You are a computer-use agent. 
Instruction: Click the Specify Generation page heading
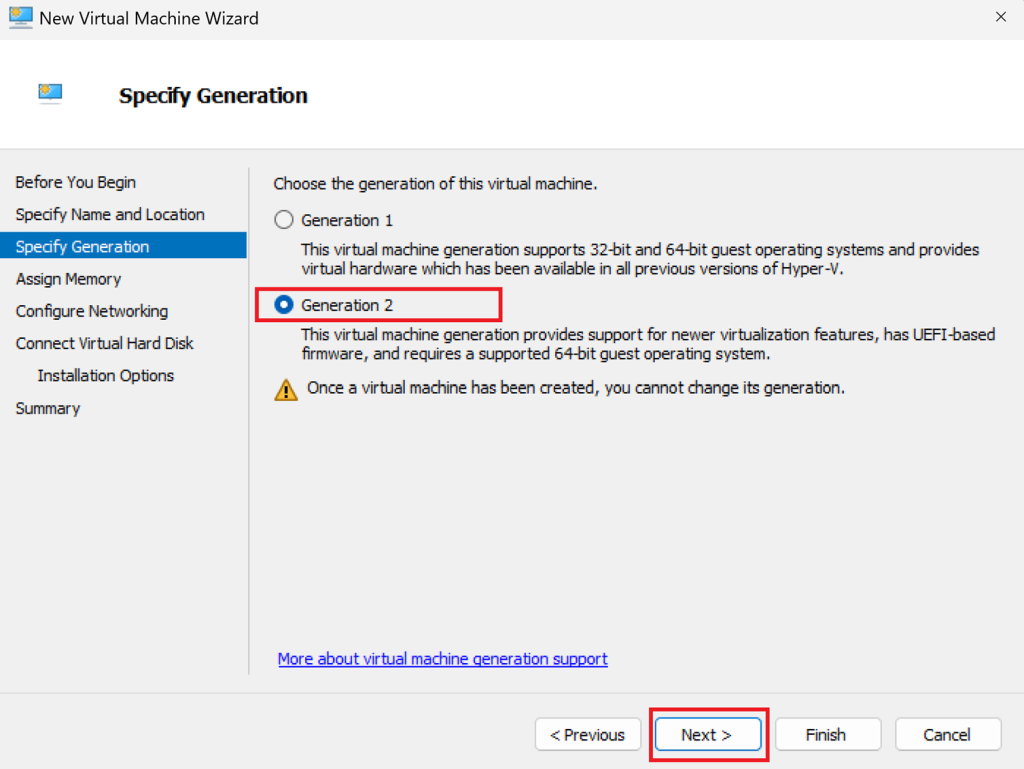[x=213, y=96]
